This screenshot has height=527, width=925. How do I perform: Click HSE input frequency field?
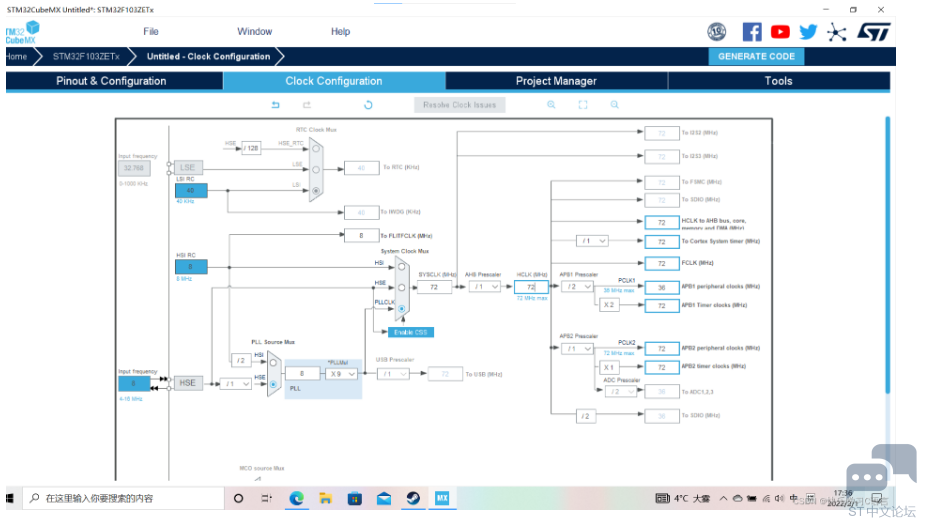coord(134,384)
